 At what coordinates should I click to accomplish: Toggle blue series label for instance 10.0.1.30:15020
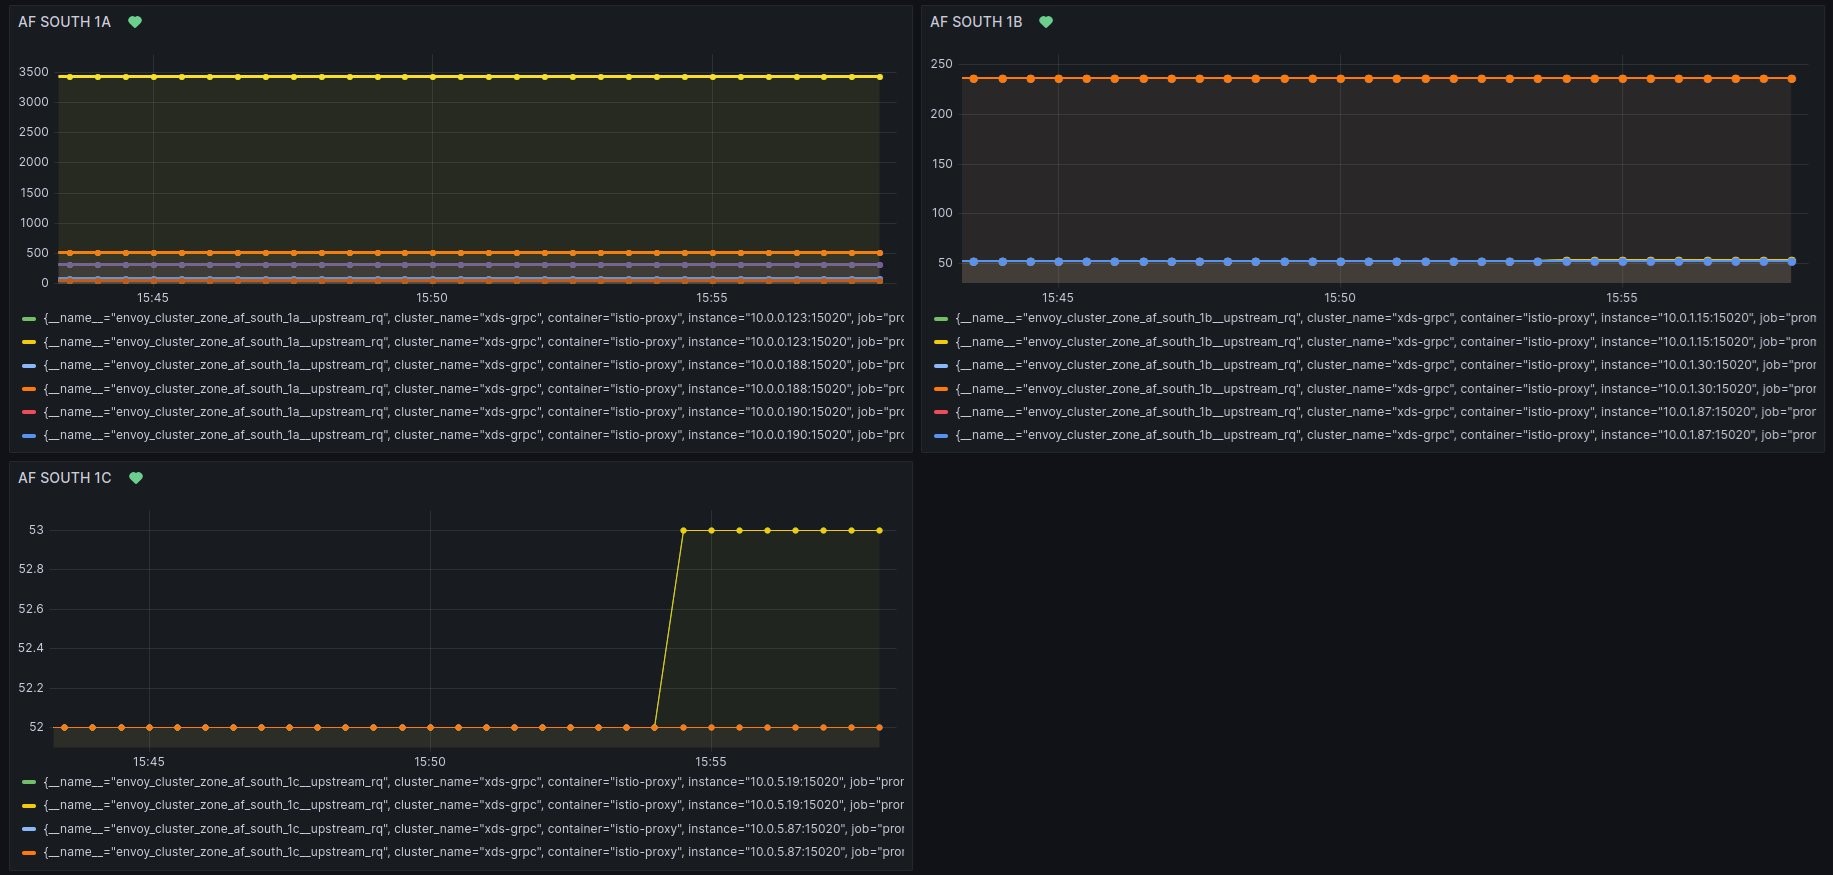tap(1386, 365)
